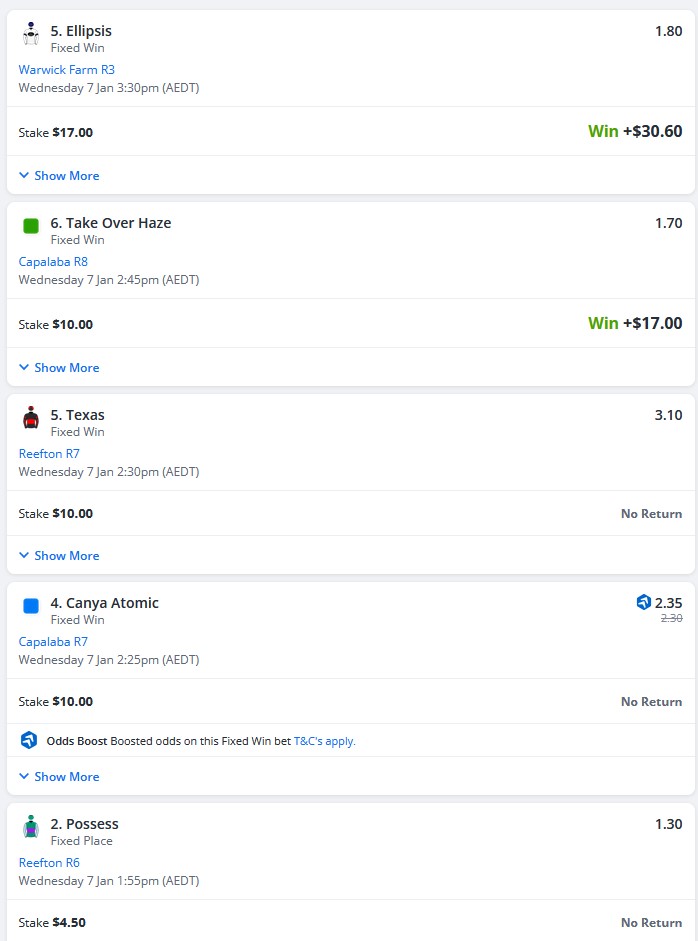The height and width of the screenshot is (941, 698).
Task: Click the 1.80 odds on Ellipsis
Action: click(669, 31)
